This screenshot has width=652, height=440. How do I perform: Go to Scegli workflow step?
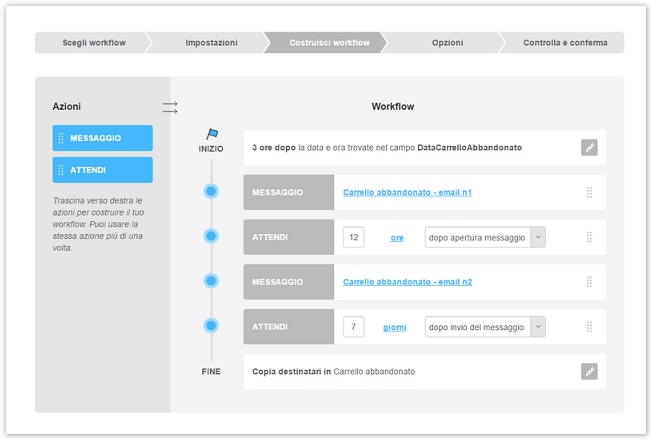coord(94,43)
